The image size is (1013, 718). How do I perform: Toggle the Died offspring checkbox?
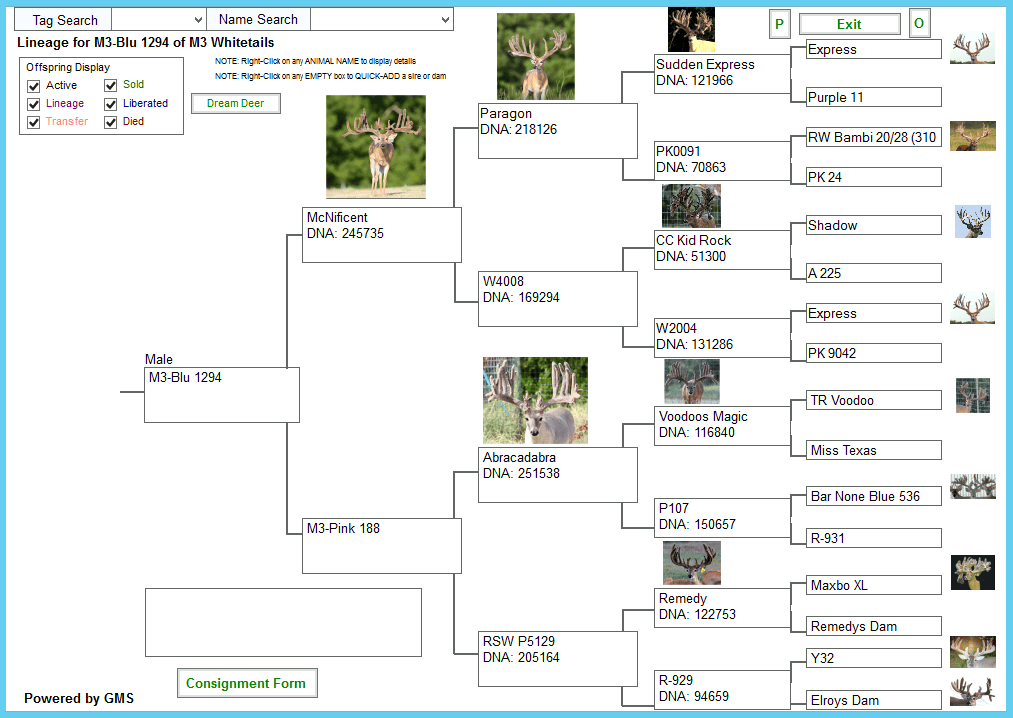[111, 122]
